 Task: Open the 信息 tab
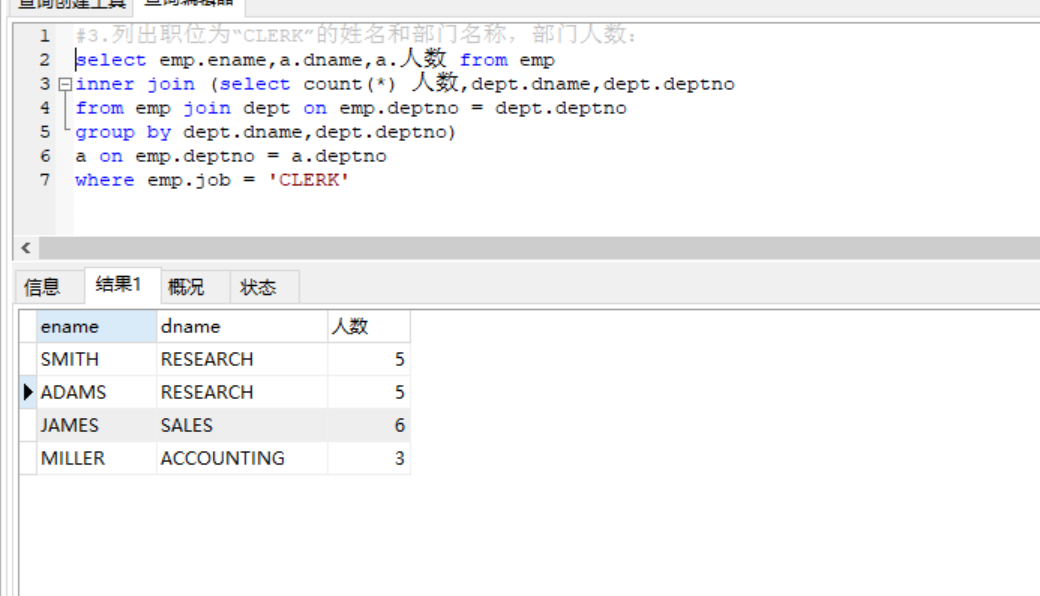point(42,287)
